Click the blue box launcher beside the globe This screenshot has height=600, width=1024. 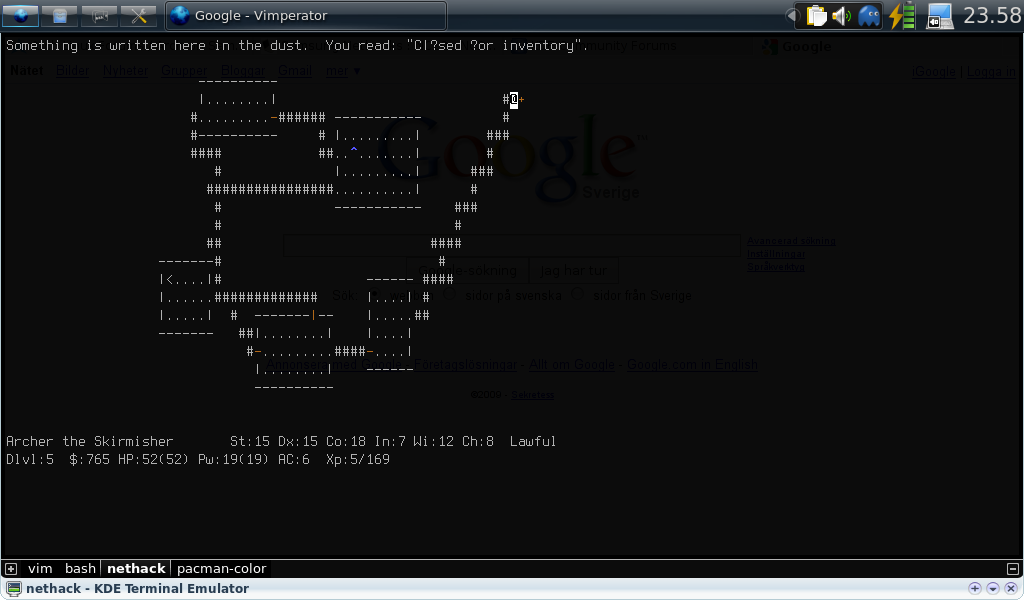[60, 15]
